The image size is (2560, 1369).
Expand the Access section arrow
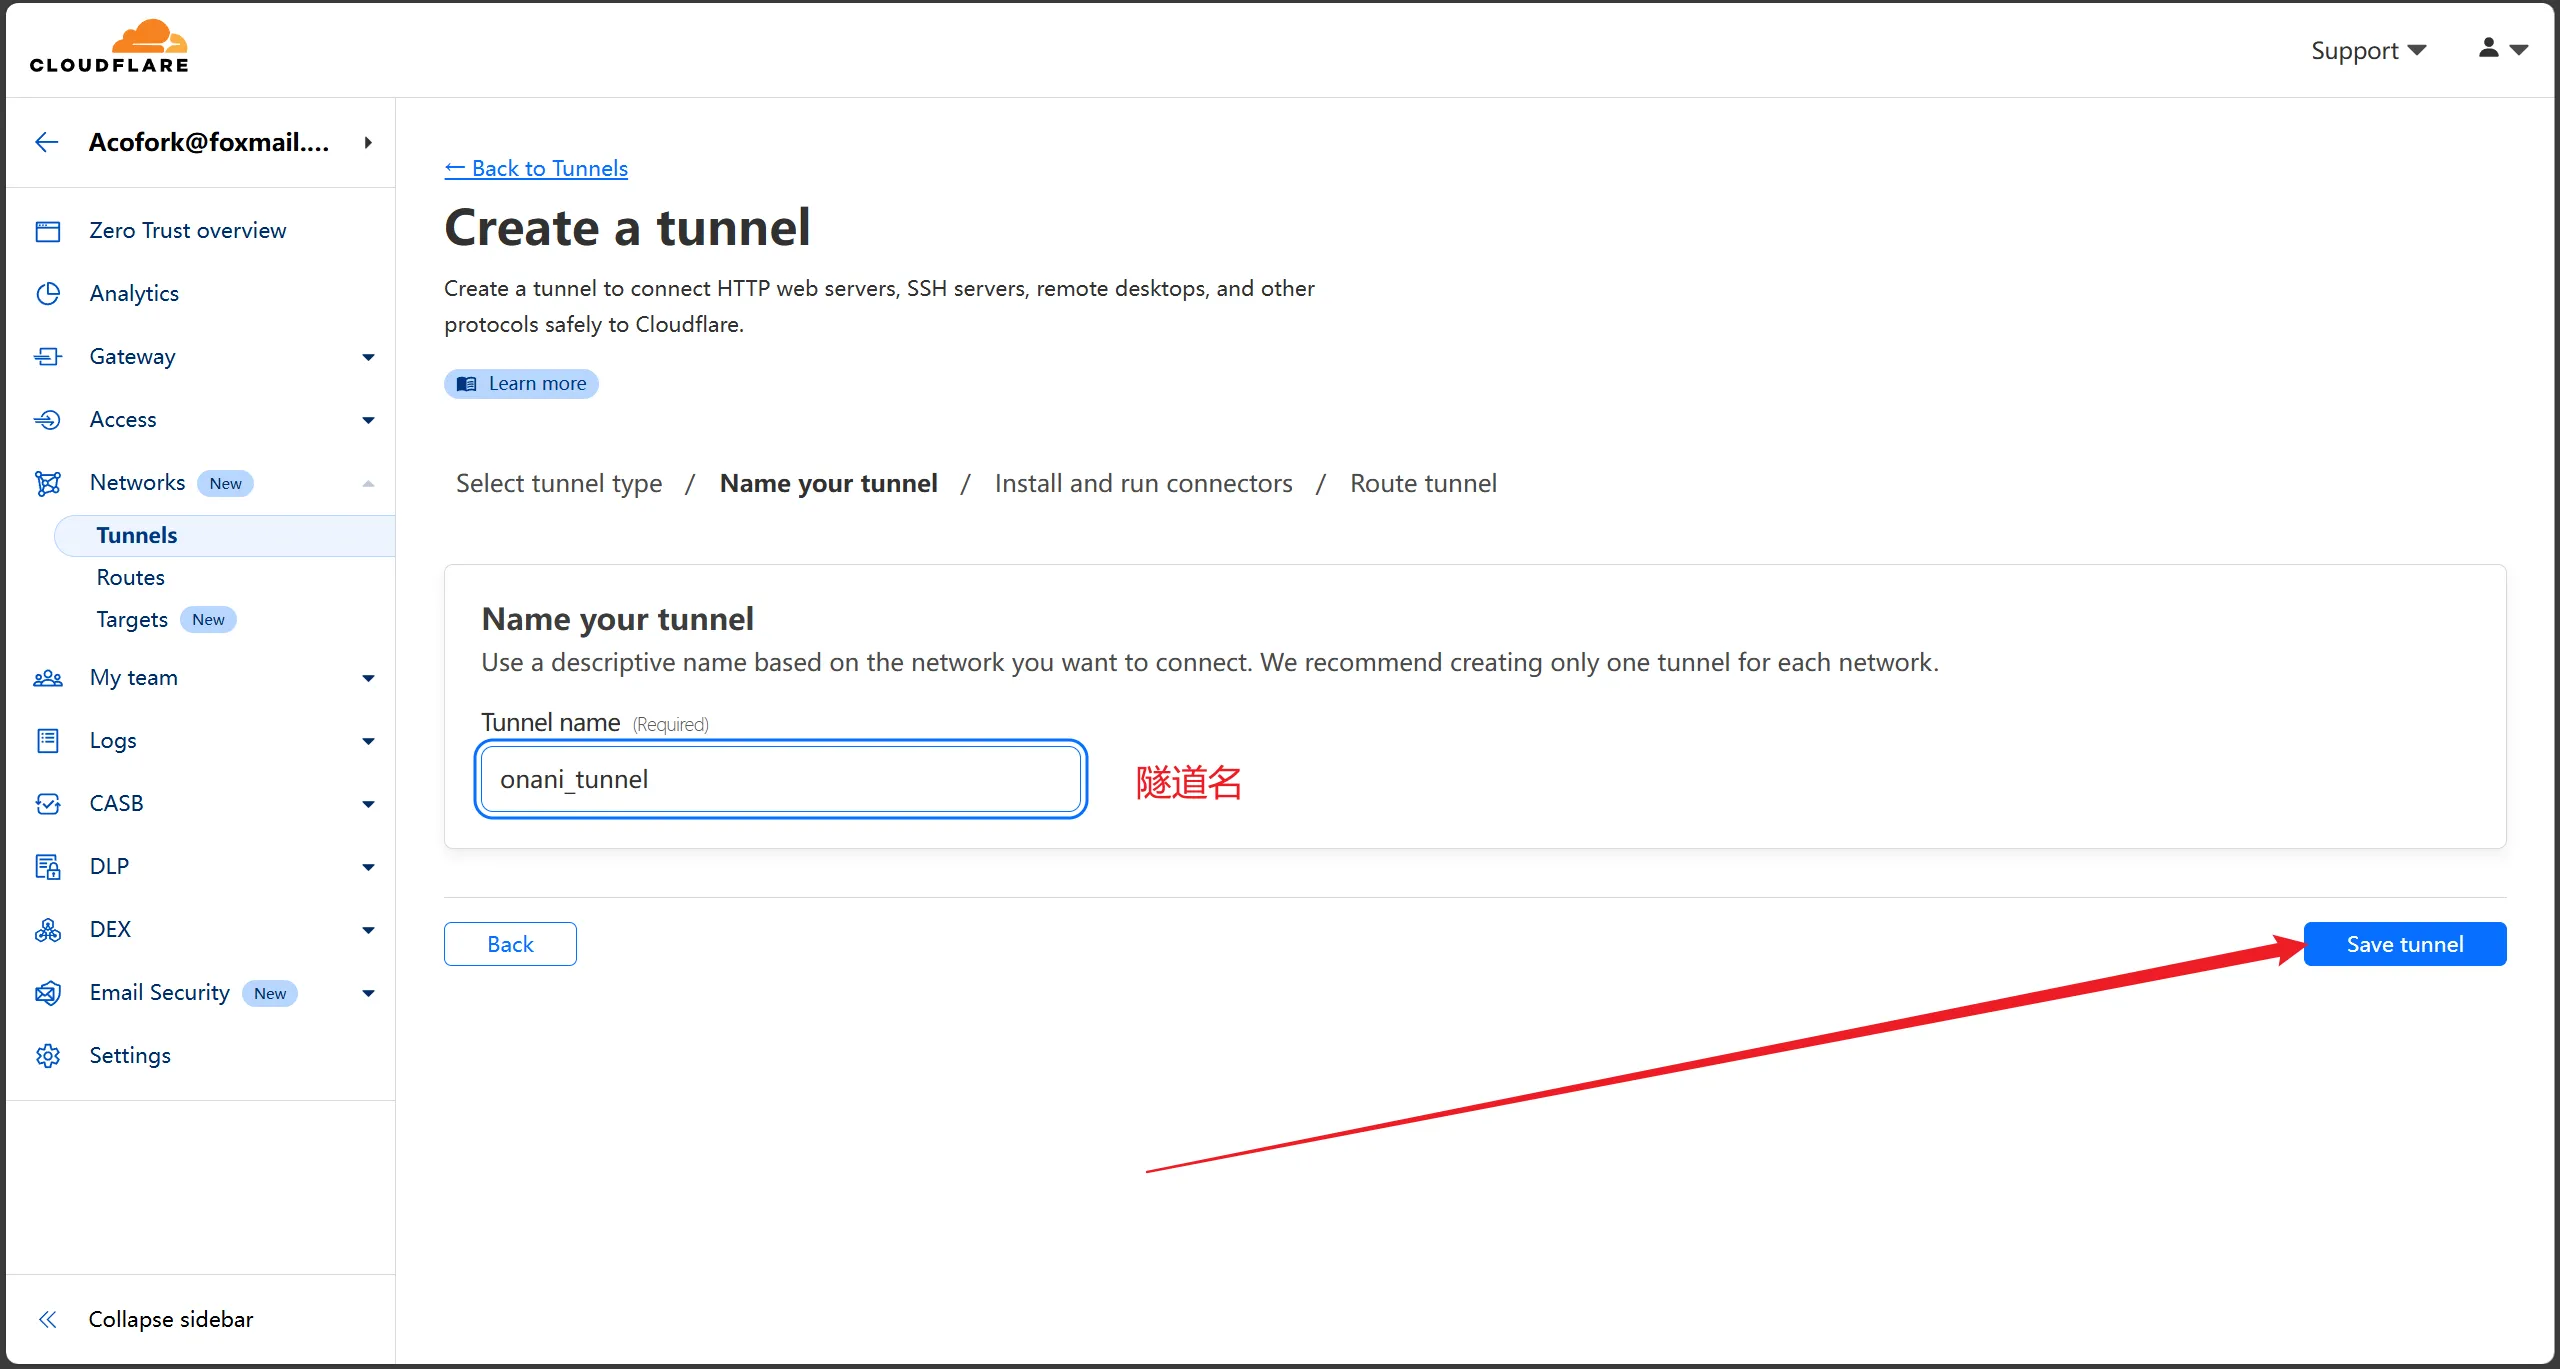[368, 420]
